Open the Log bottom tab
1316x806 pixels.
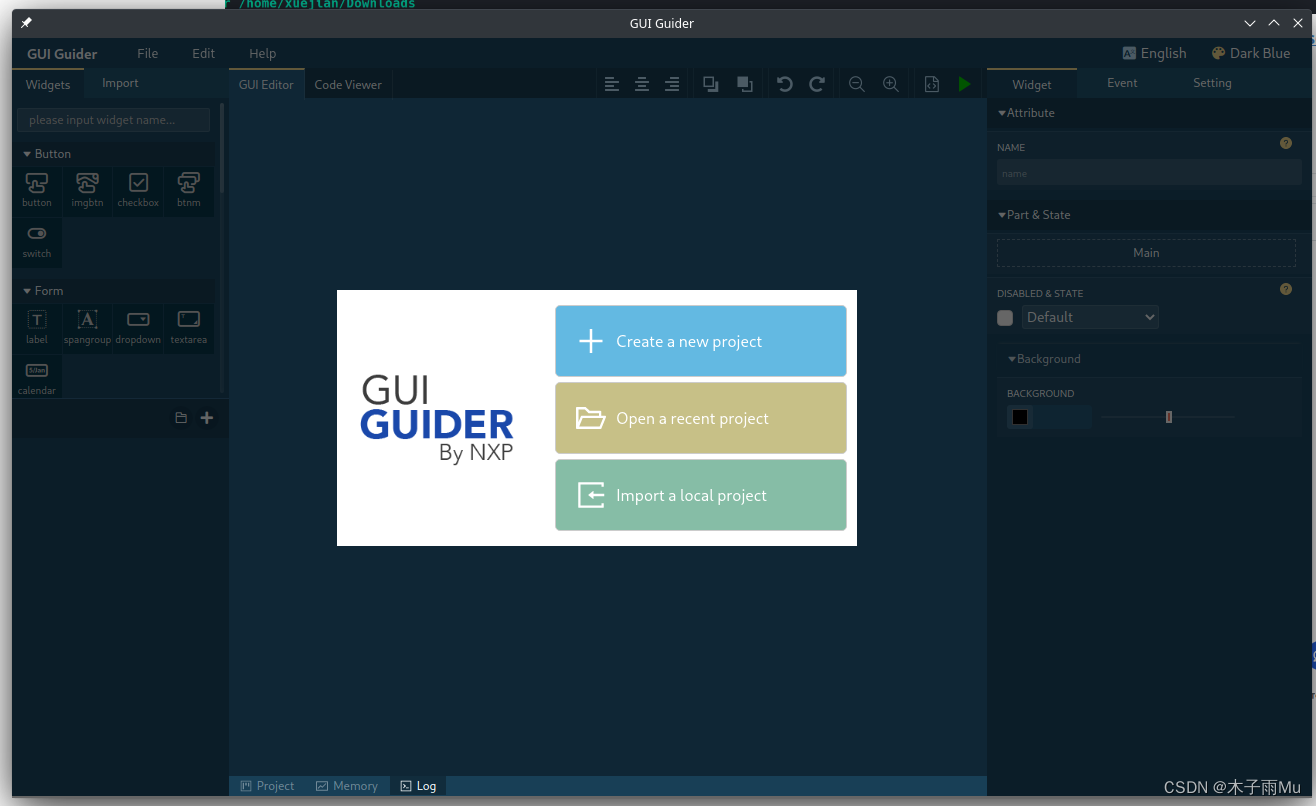pos(418,786)
